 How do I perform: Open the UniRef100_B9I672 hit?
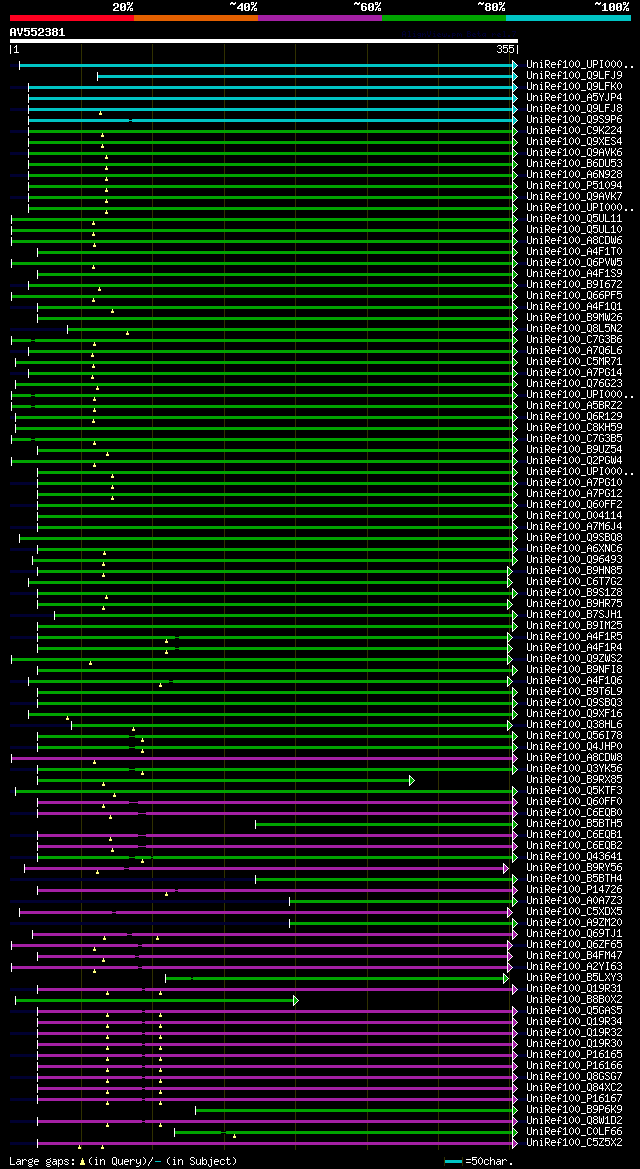click(x=574, y=284)
